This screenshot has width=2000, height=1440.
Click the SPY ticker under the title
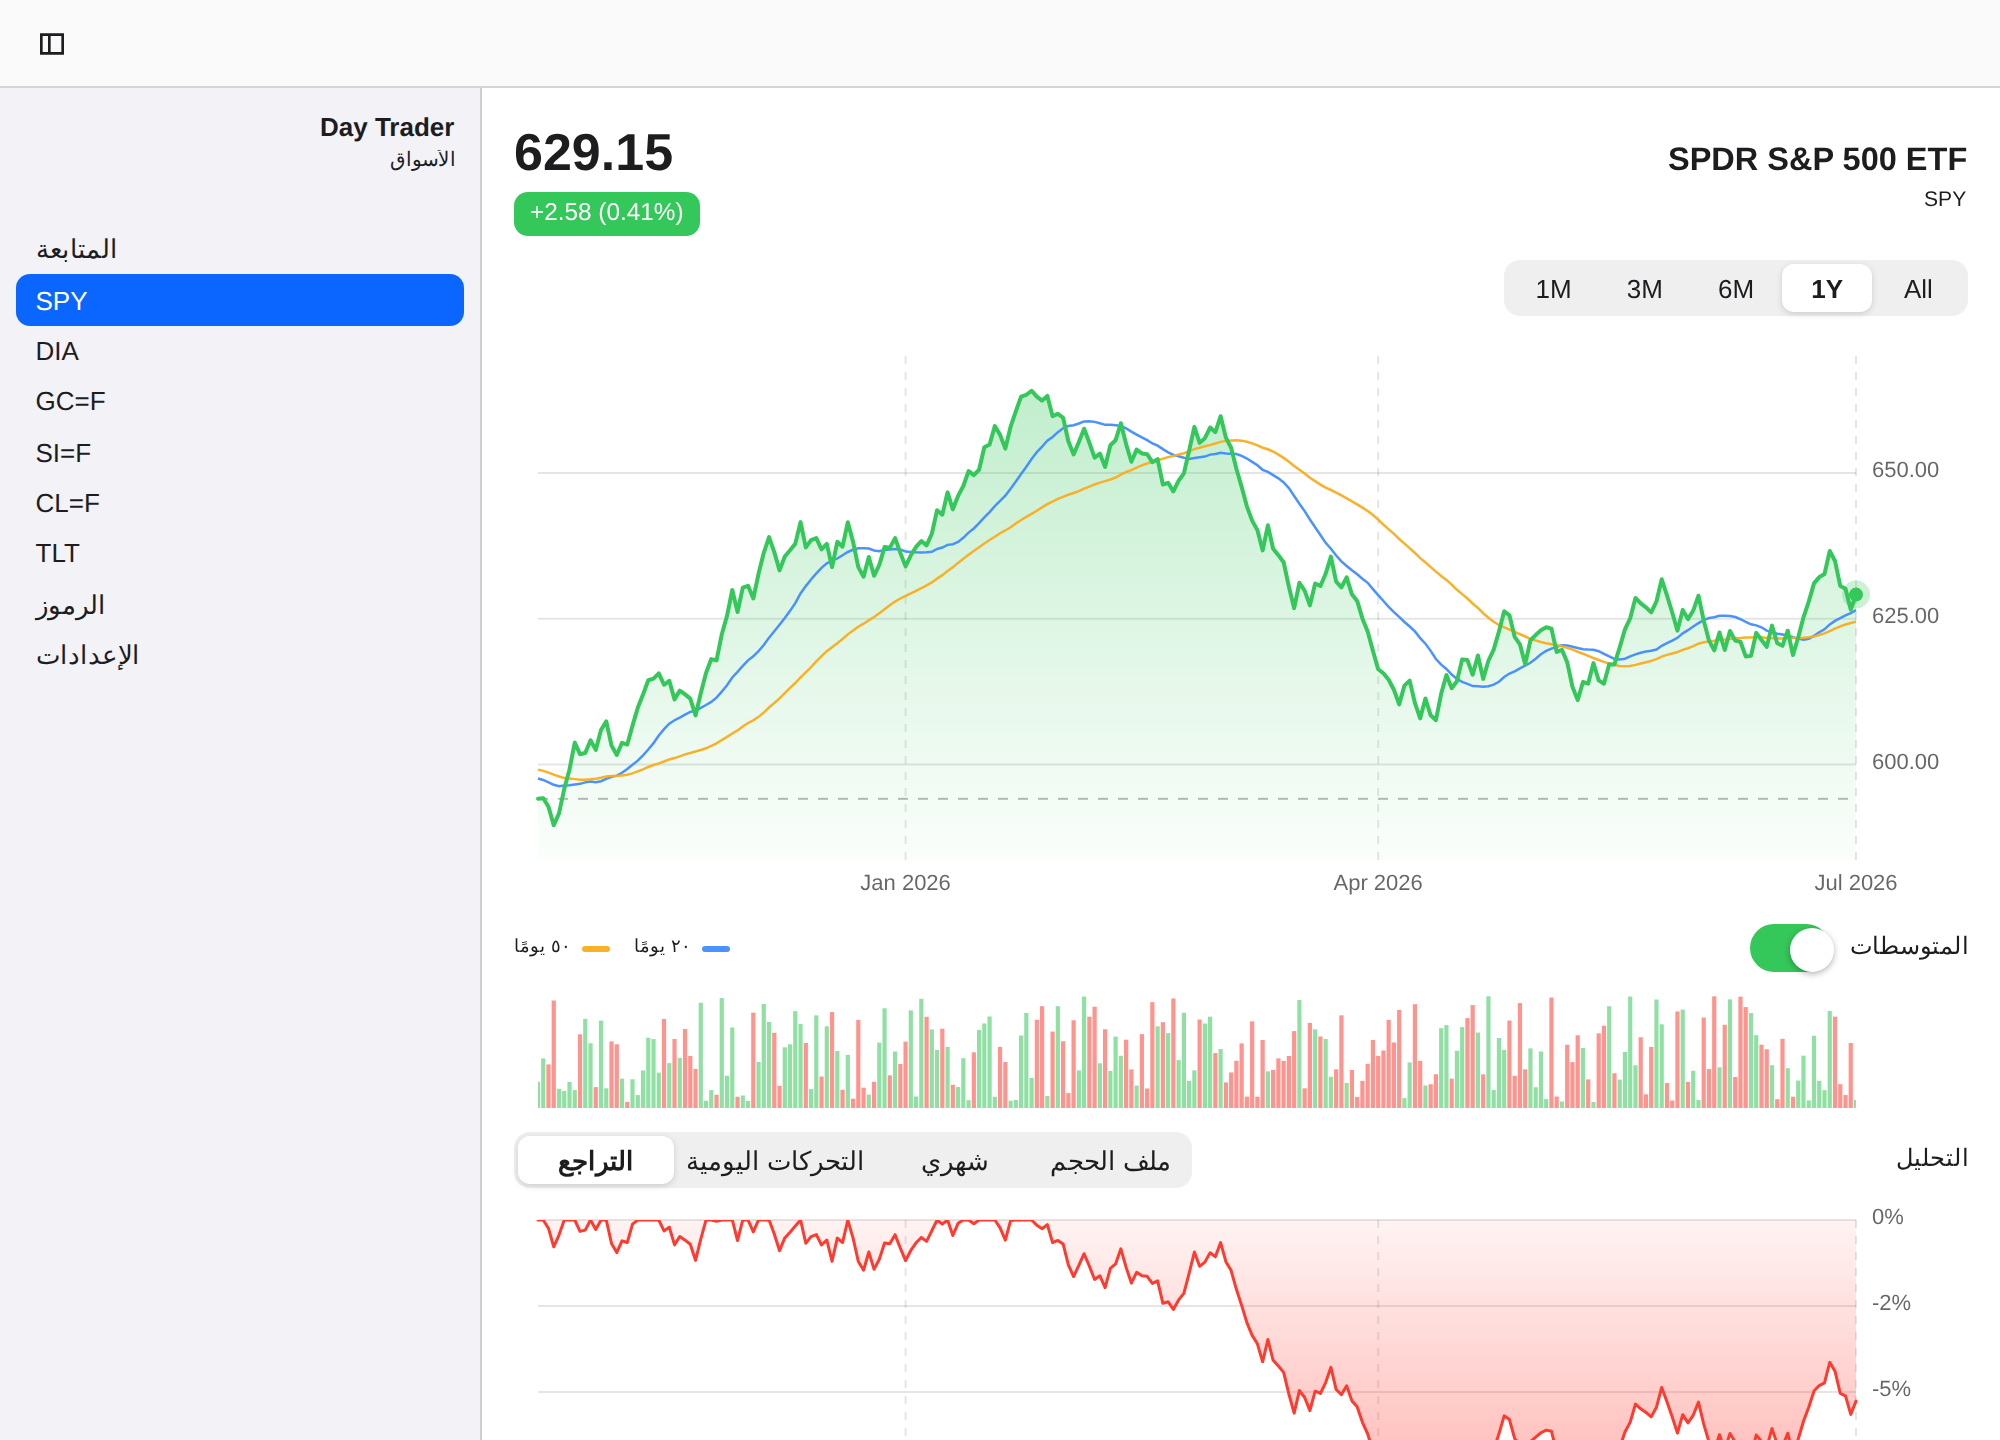click(1944, 199)
